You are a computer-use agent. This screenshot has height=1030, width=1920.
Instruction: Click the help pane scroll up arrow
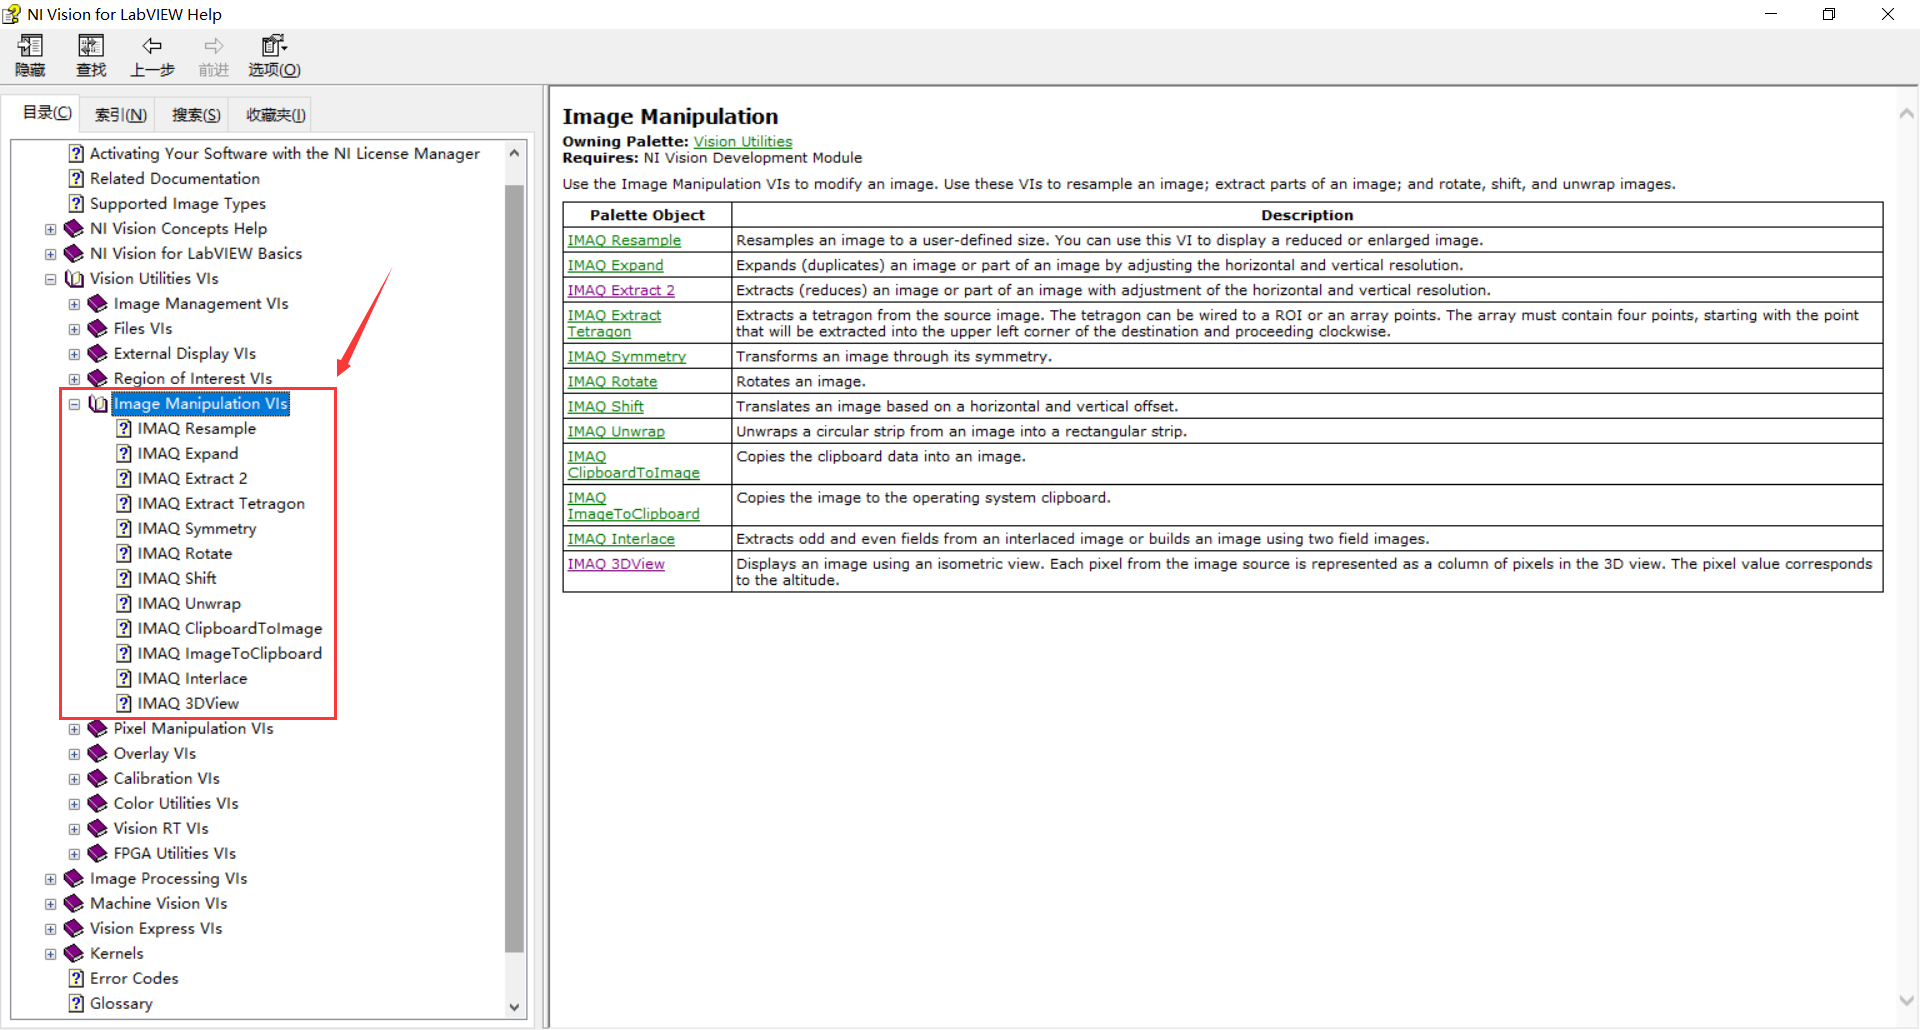pyautogui.click(x=1907, y=114)
